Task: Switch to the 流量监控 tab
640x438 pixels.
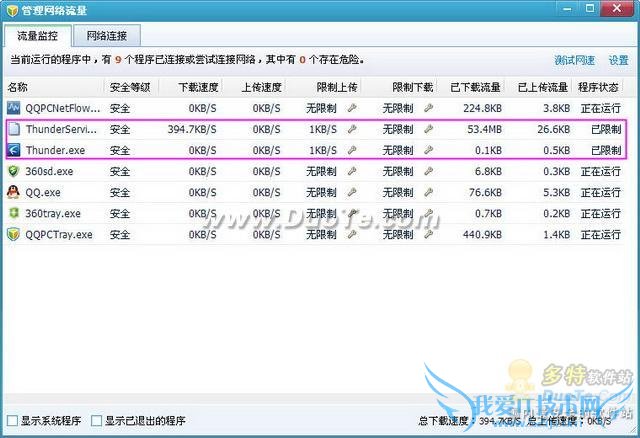Action: [x=38, y=36]
